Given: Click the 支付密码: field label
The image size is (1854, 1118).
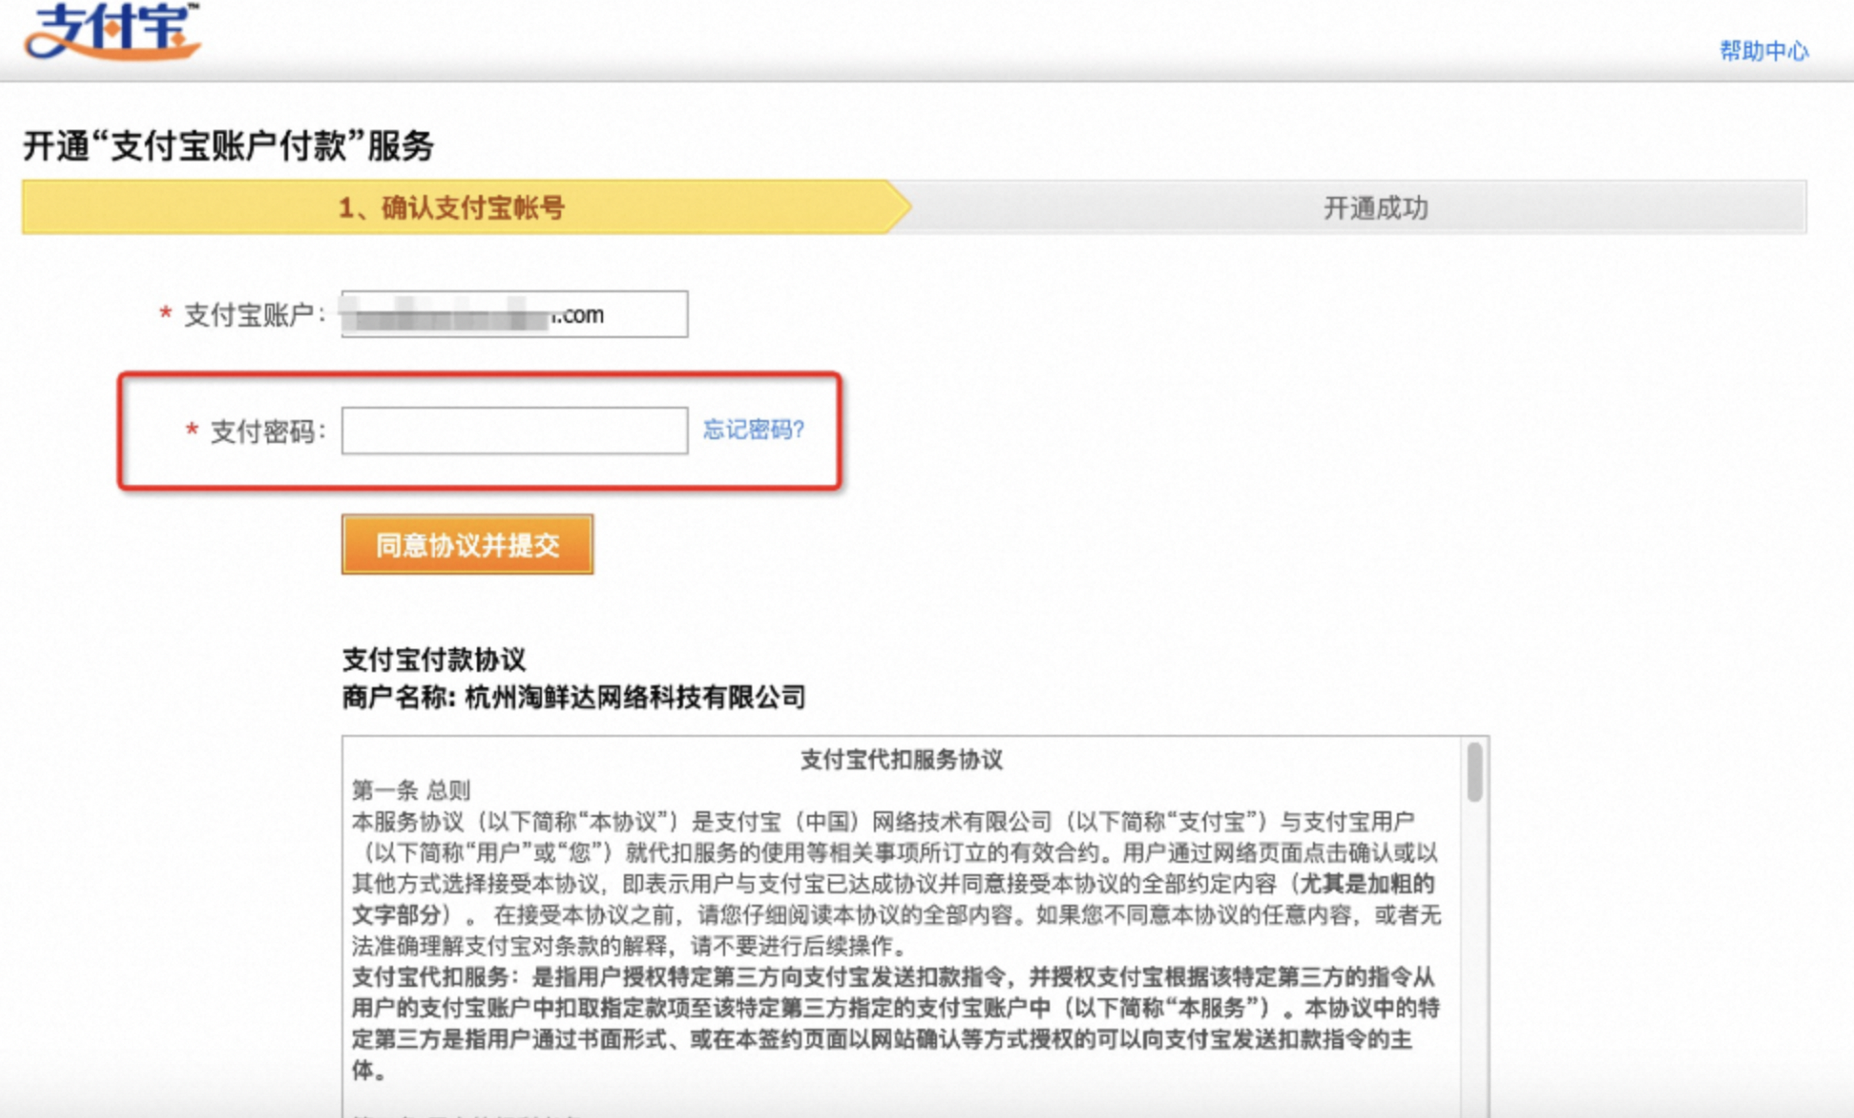Looking at the screenshot, I should tap(268, 431).
